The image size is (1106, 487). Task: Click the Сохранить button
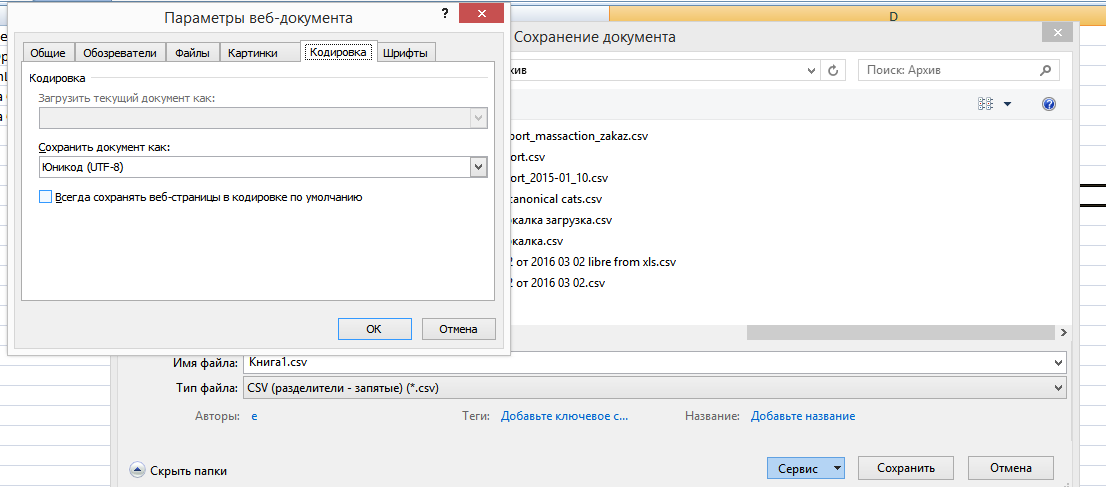[906, 468]
